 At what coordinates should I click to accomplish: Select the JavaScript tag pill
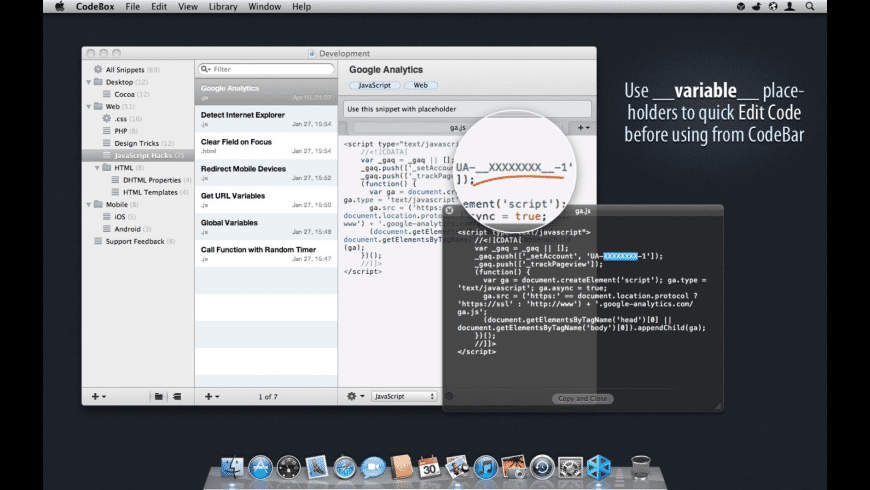coord(367,86)
